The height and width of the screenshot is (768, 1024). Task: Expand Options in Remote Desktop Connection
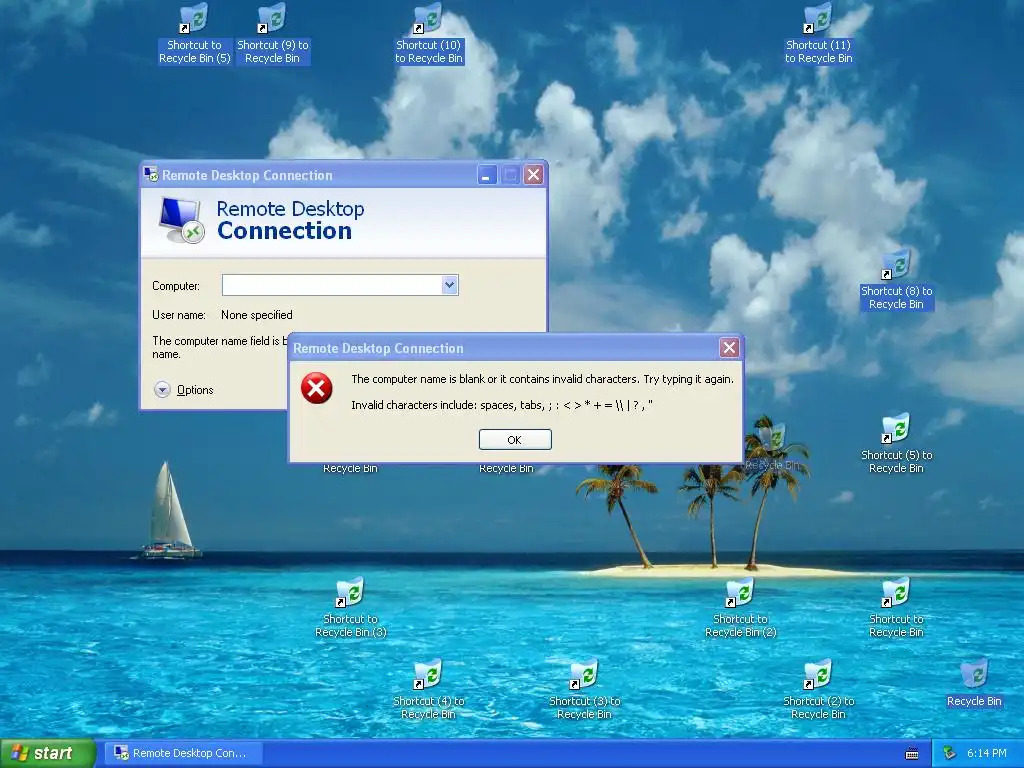(184, 390)
